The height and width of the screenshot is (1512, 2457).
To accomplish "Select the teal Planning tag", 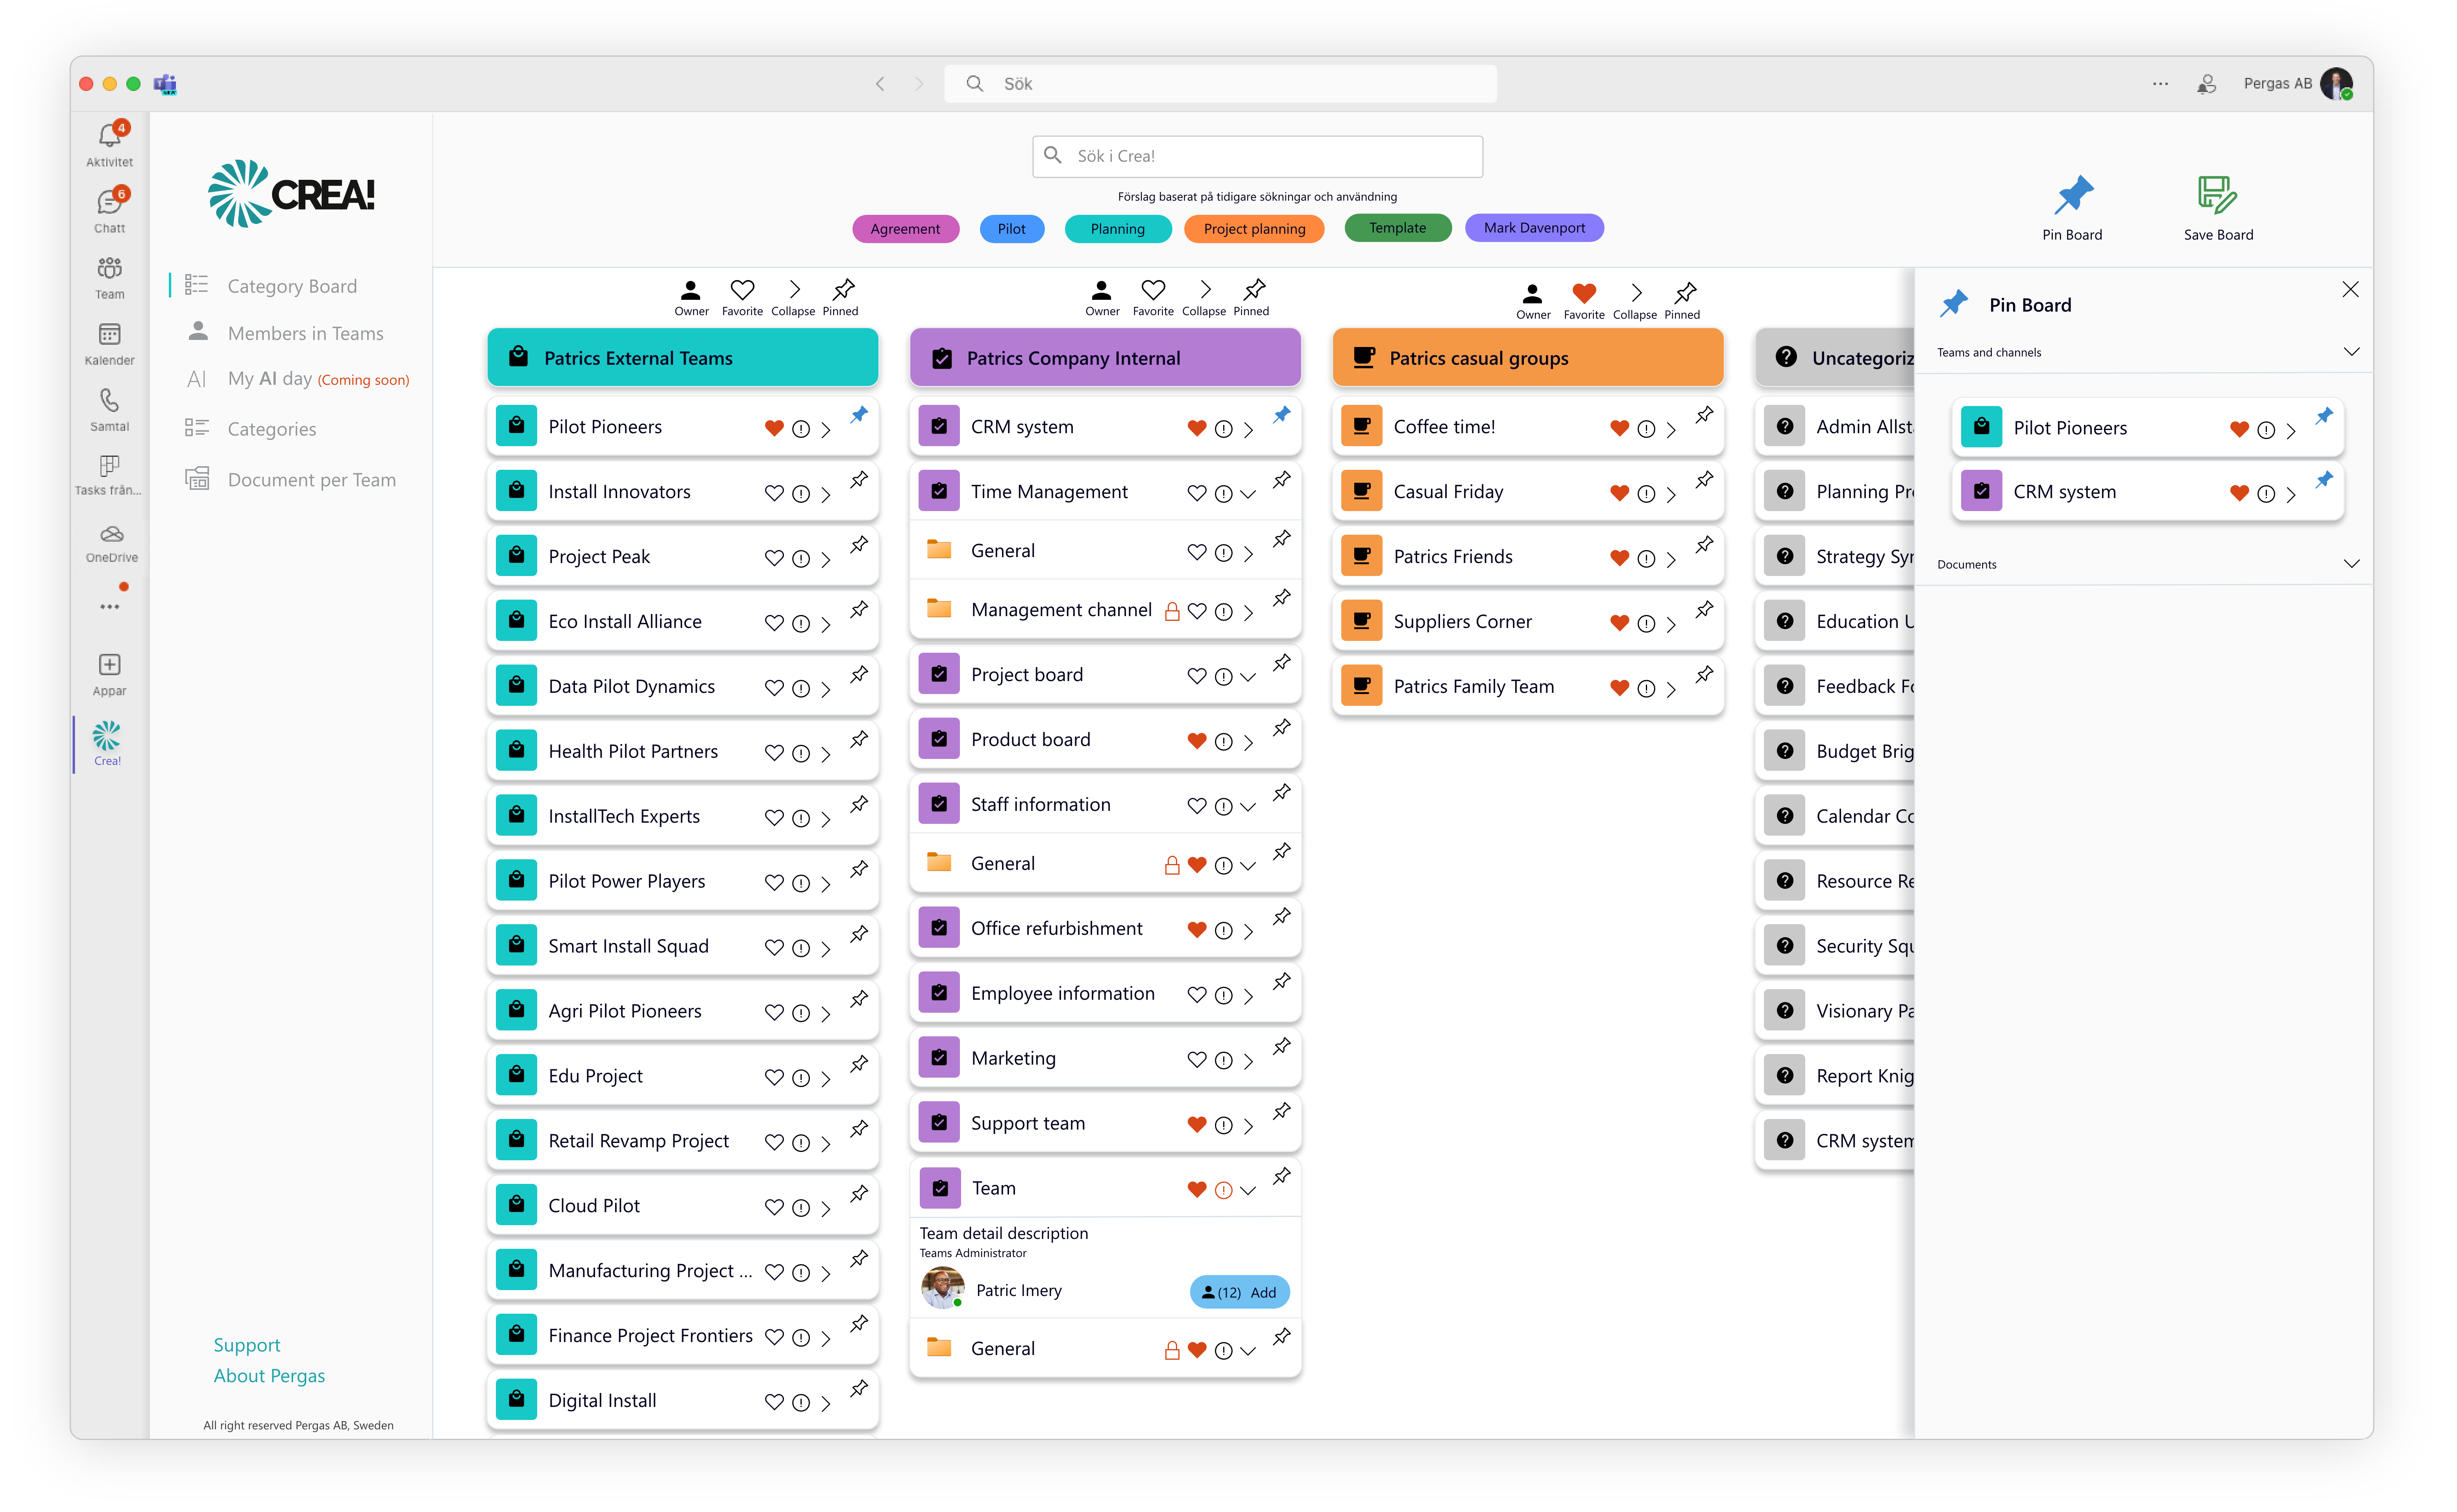I will pos(1118,229).
